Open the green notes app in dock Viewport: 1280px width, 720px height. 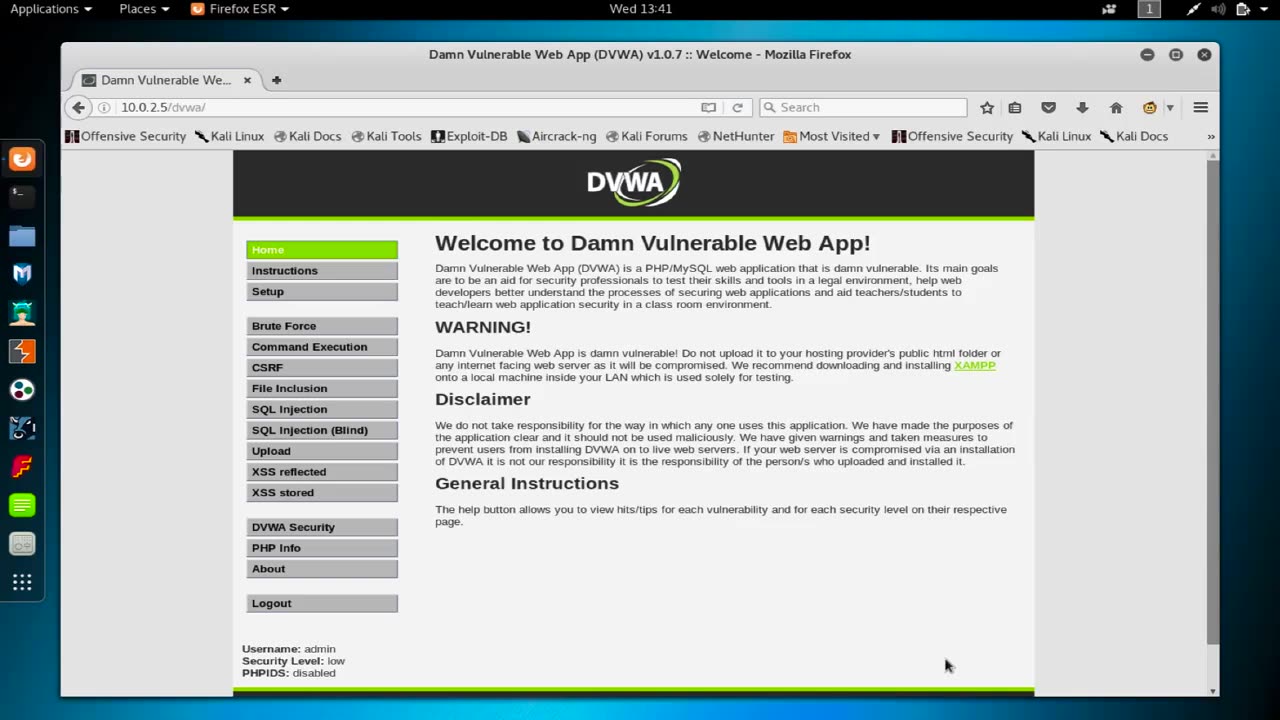(x=22, y=505)
